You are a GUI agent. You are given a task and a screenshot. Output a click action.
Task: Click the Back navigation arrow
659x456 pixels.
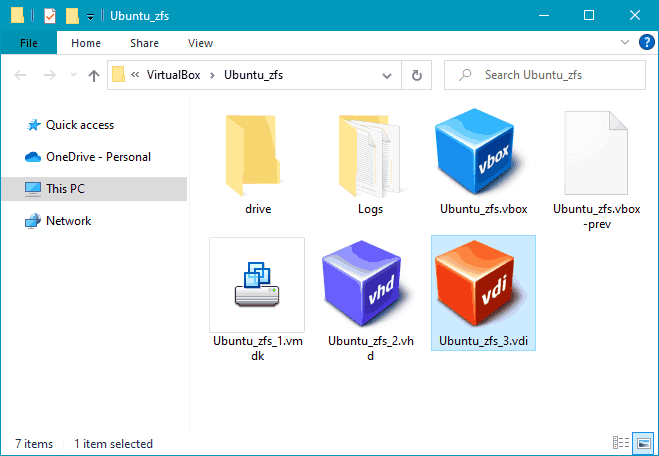[x=20, y=75]
